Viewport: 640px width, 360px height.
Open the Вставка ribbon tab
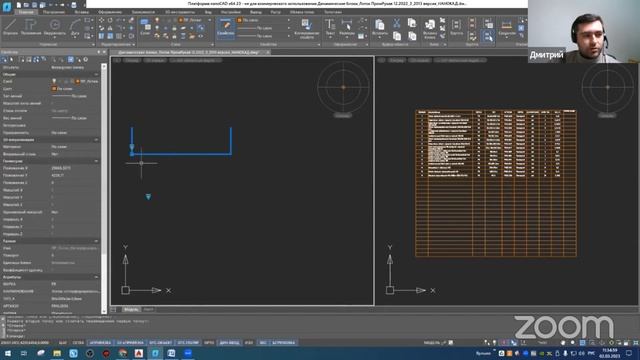[x=81, y=12]
